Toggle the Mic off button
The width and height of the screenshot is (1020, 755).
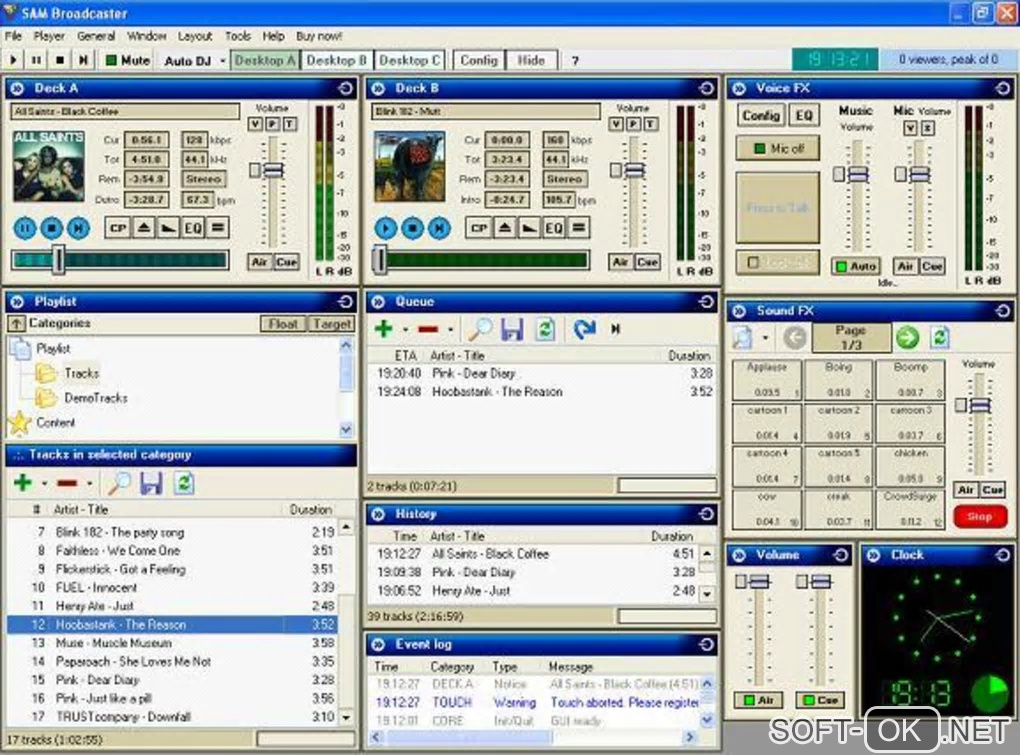(778, 148)
